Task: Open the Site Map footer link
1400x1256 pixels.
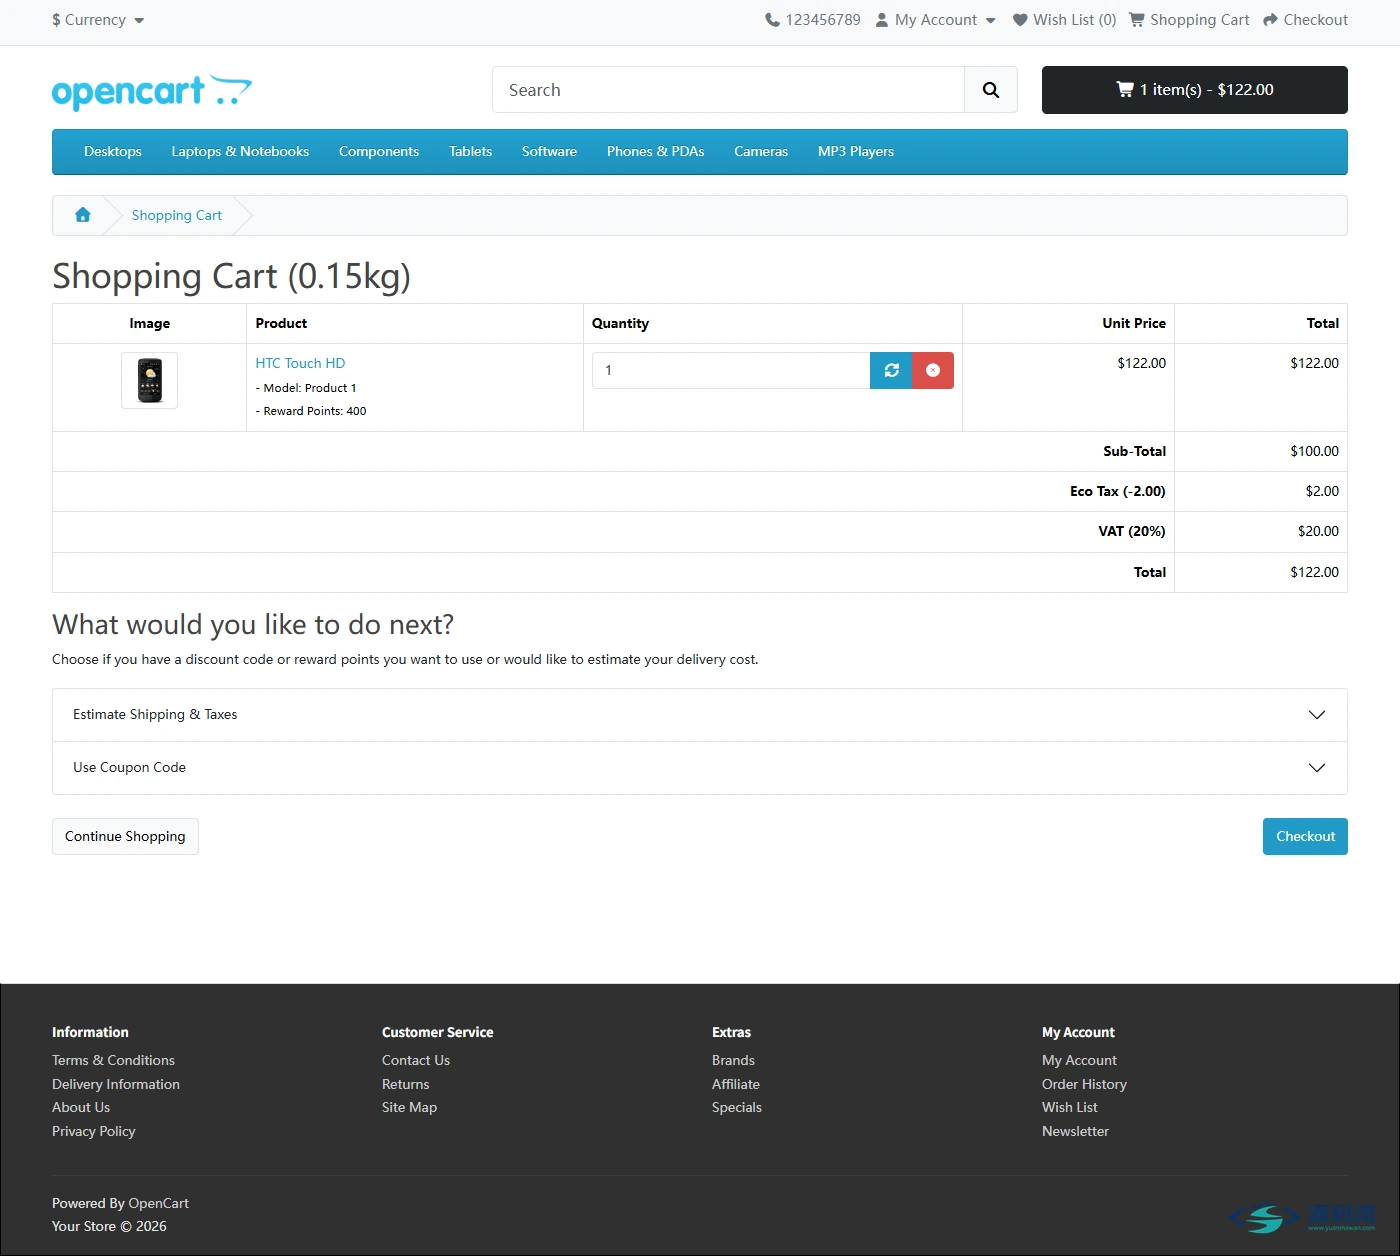Action: (409, 1107)
